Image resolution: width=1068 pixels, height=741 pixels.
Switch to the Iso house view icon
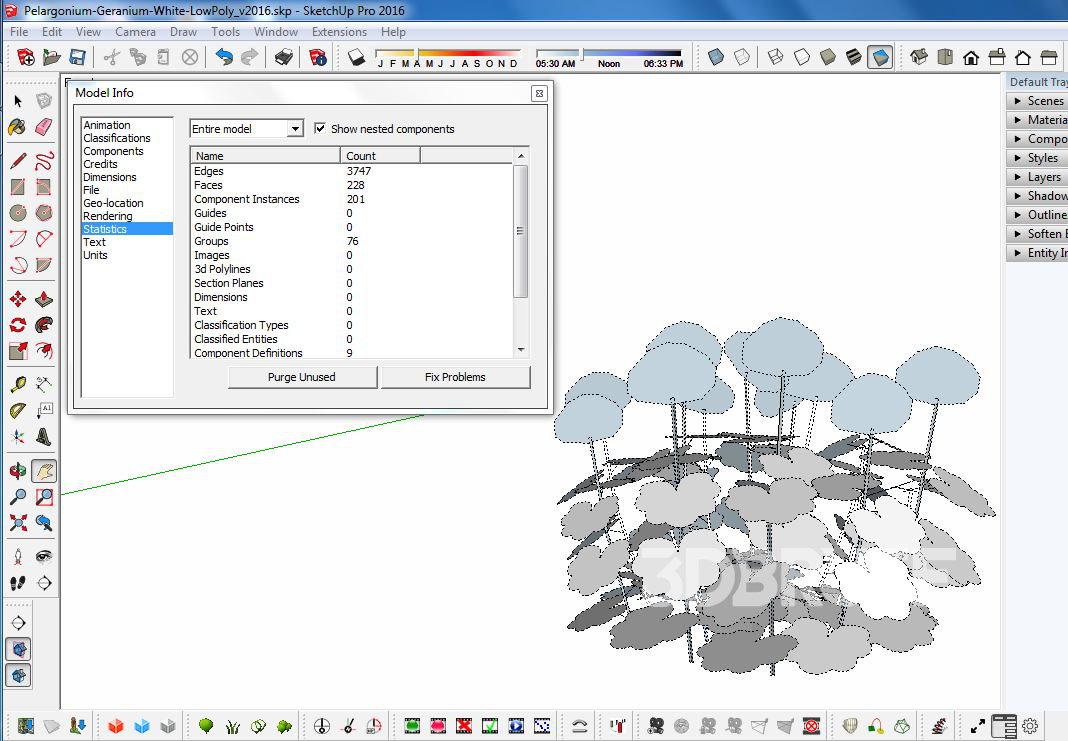(x=919, y=58)
